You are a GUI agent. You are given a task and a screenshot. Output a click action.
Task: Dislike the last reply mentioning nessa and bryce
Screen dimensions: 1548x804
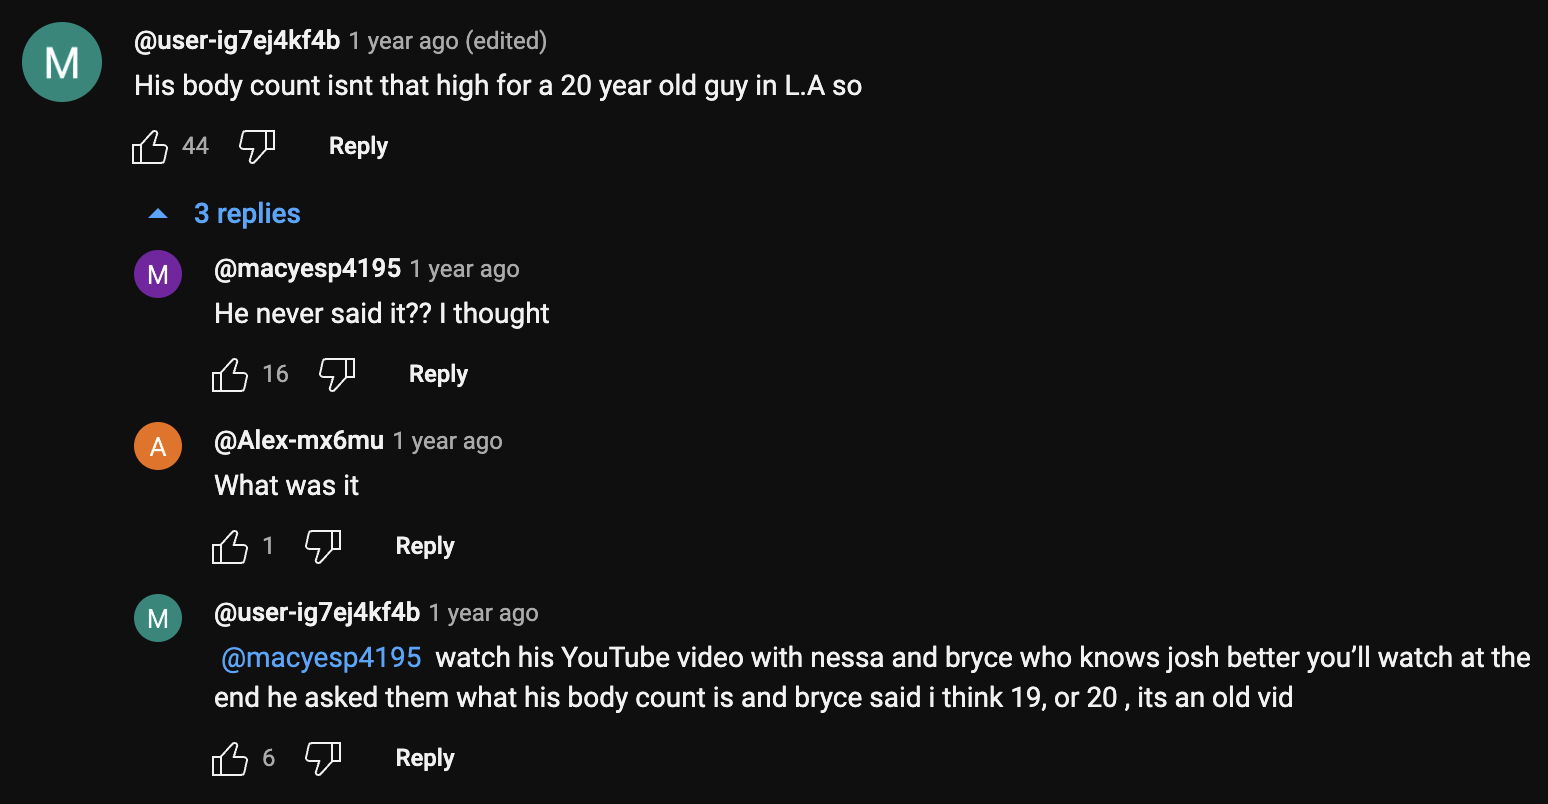point(323,759)
